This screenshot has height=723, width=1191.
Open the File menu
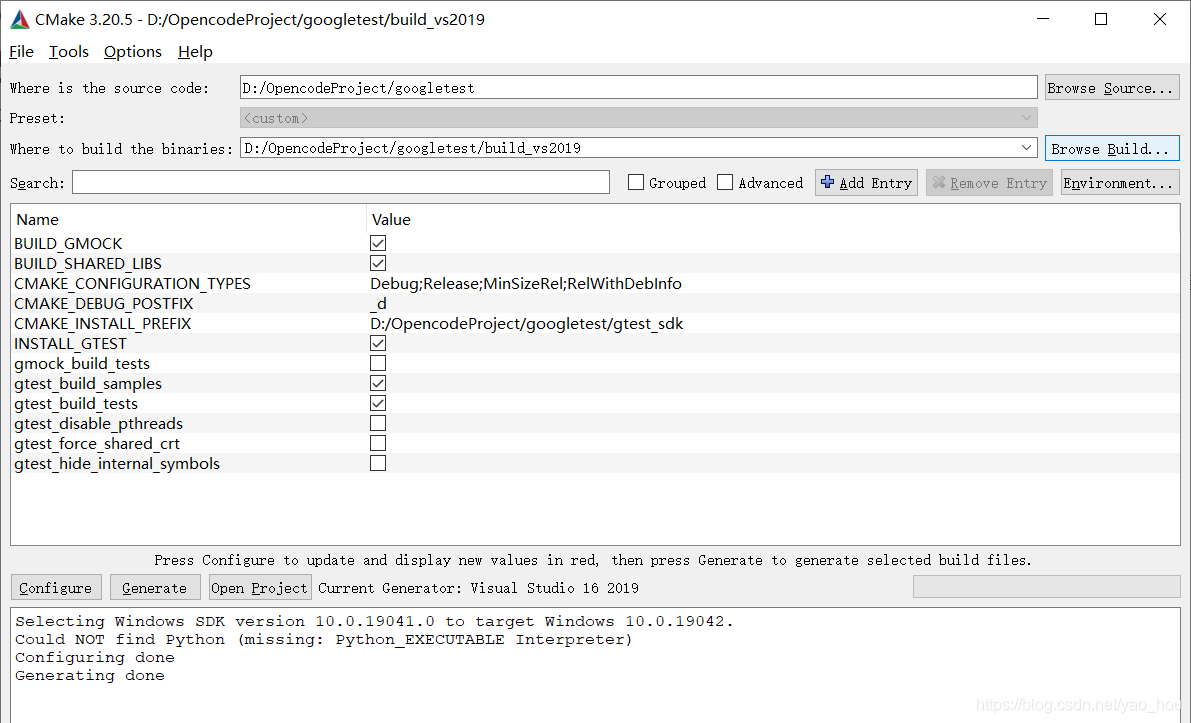pos(21,52)
